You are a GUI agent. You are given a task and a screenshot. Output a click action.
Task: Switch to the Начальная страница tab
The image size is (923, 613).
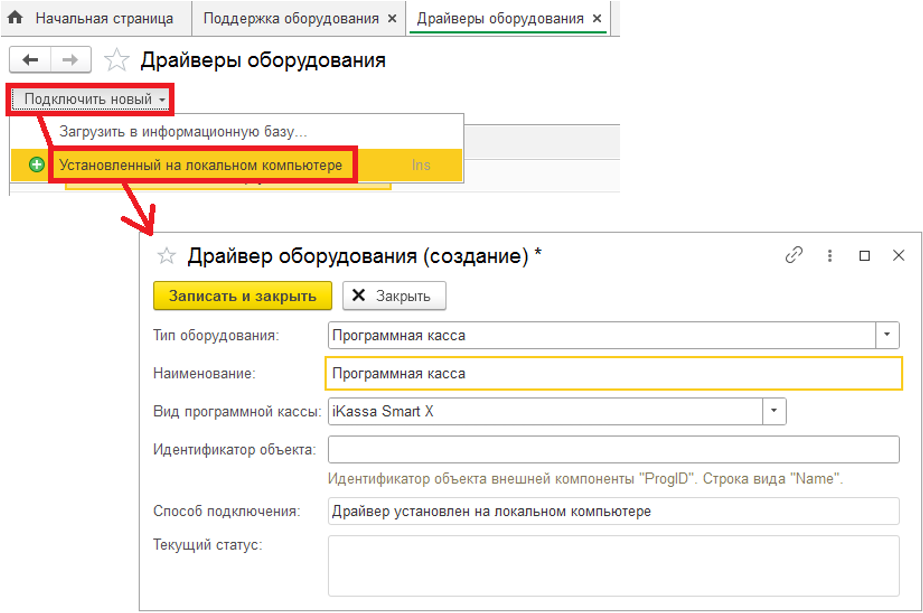point(103,19)
